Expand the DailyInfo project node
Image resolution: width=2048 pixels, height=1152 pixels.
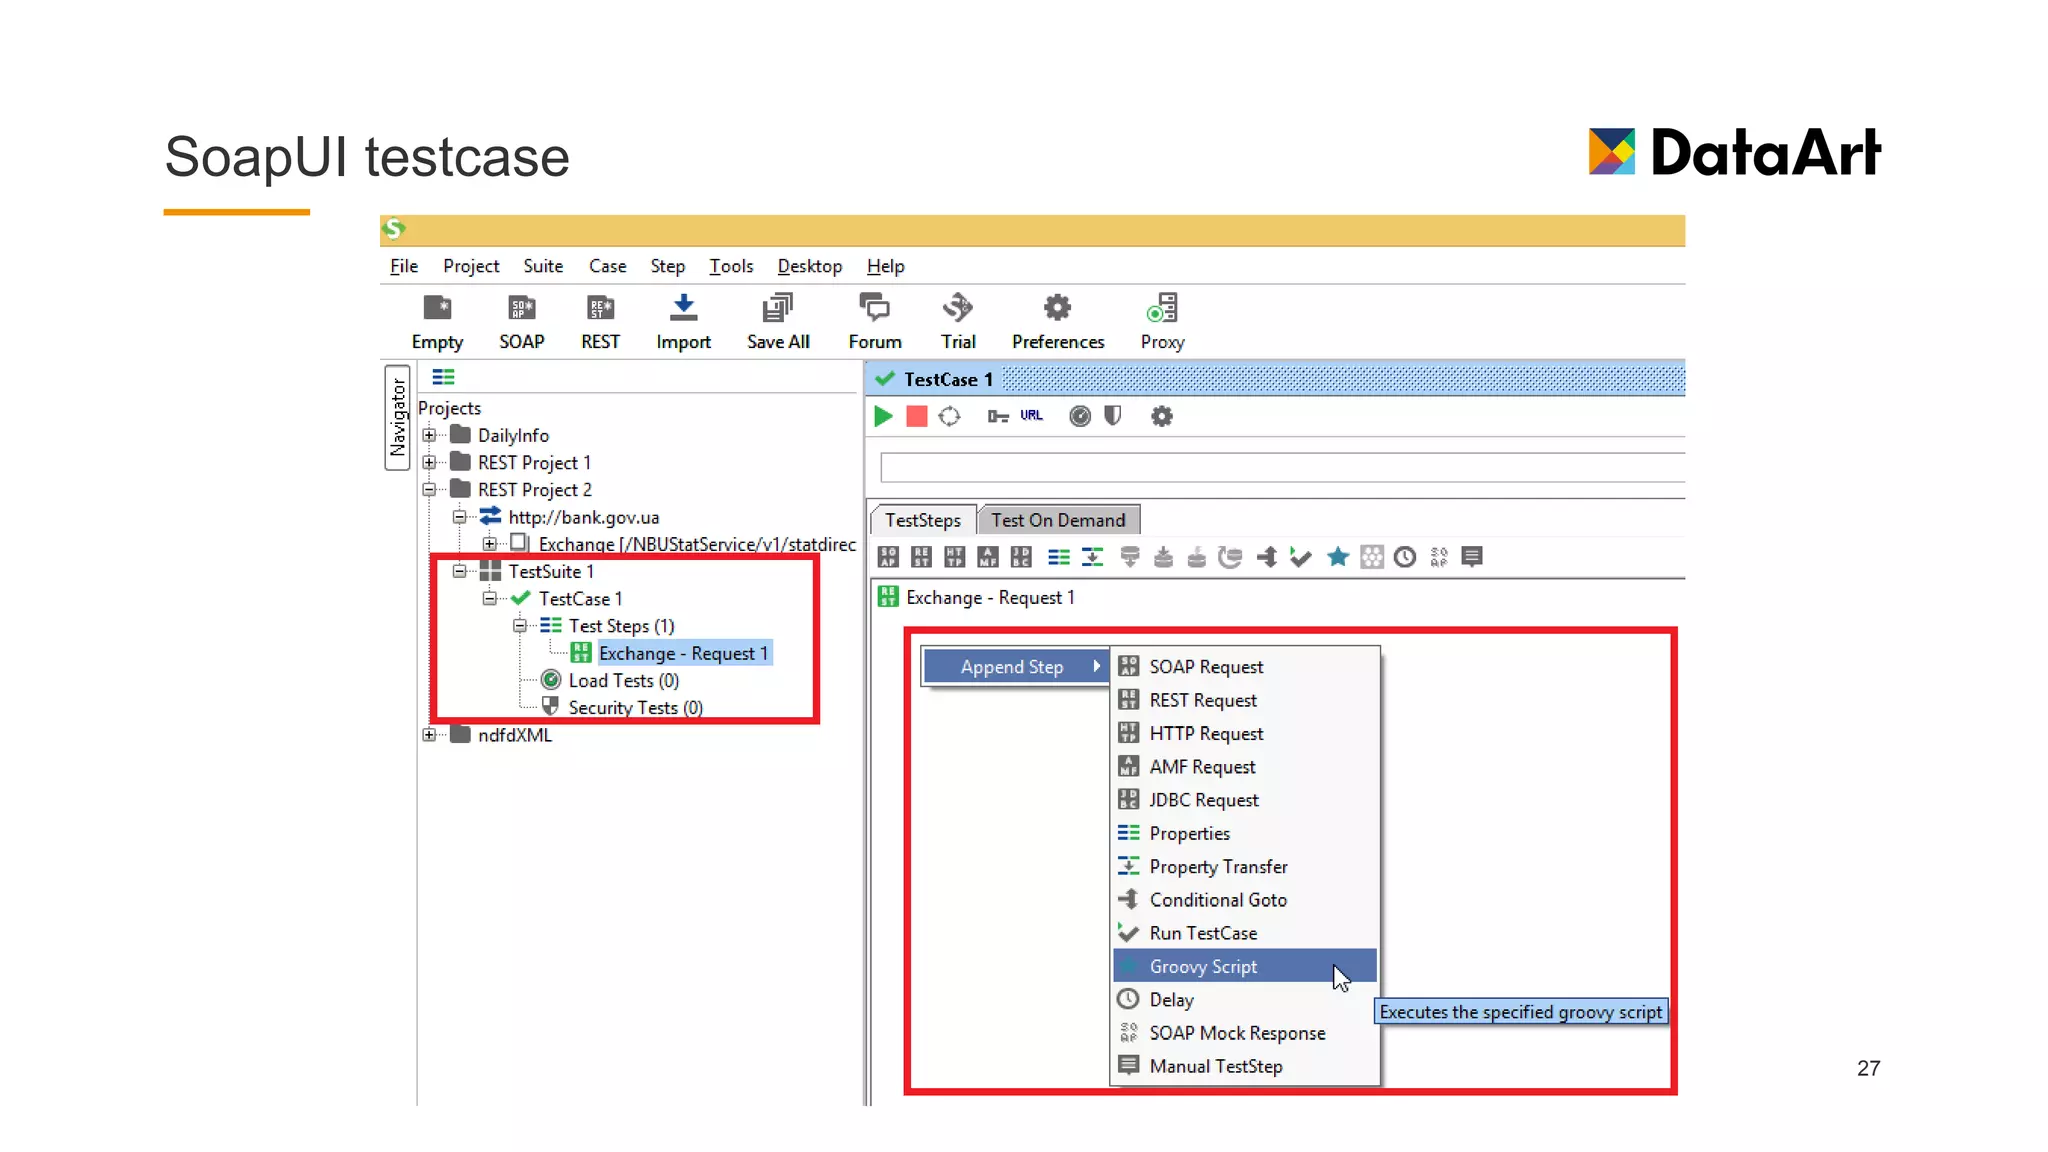click(x=429, y=435)
